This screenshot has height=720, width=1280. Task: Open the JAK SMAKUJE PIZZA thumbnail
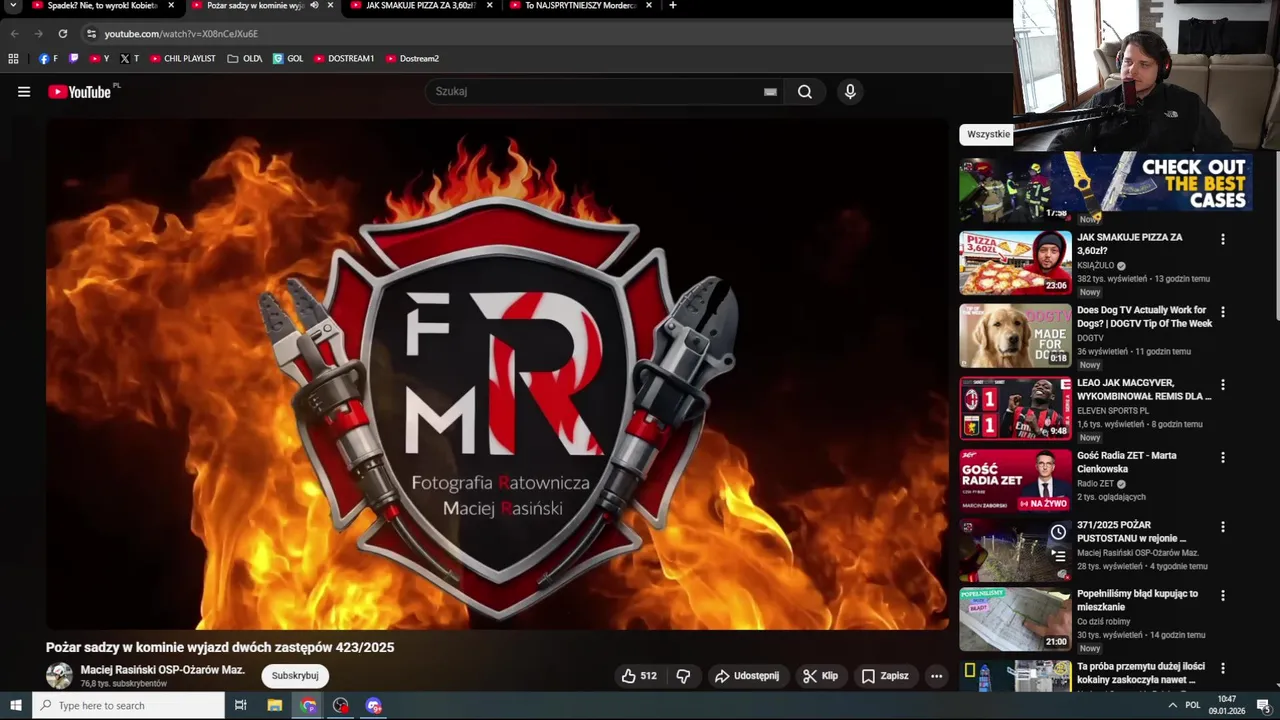[1015, 263]
